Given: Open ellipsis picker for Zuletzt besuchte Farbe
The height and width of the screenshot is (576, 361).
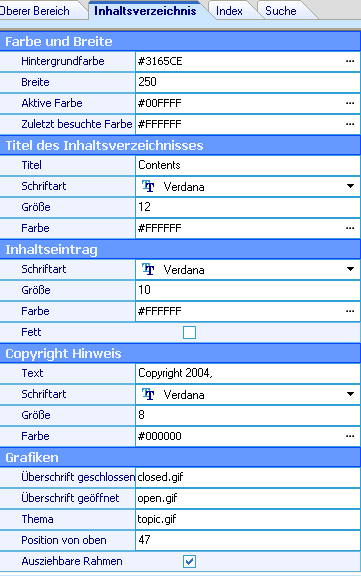Looking at the screenshot, I should pyautogui.click(x=350, y=124).
